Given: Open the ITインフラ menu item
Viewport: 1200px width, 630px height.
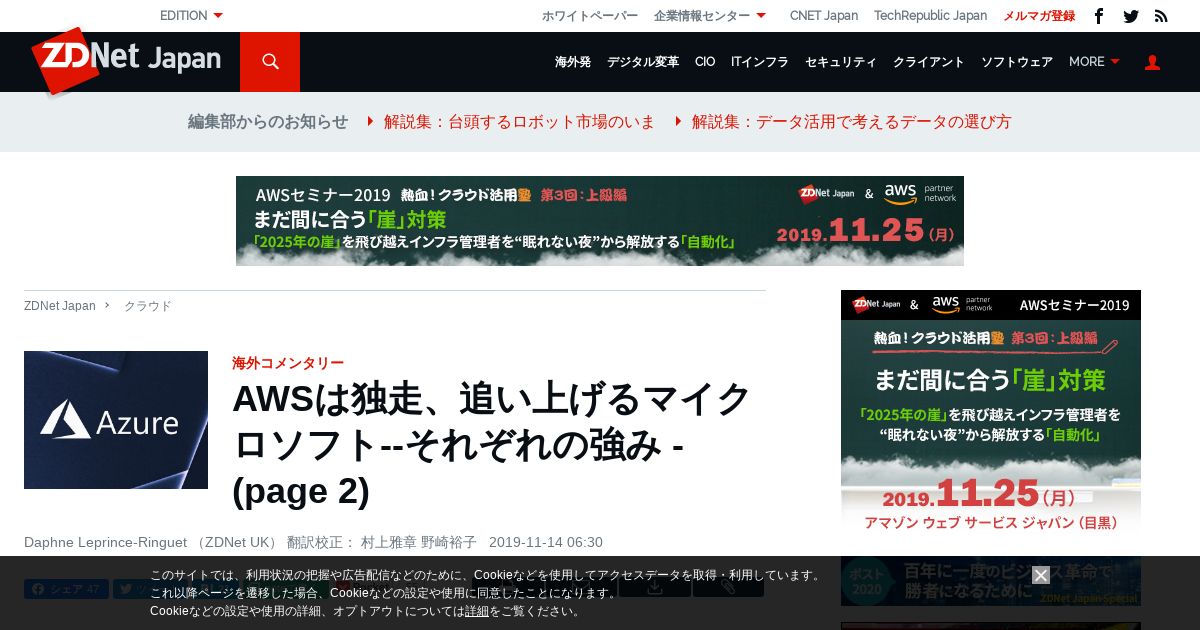Looking at the screenshot, I should [x=760, y=62].
